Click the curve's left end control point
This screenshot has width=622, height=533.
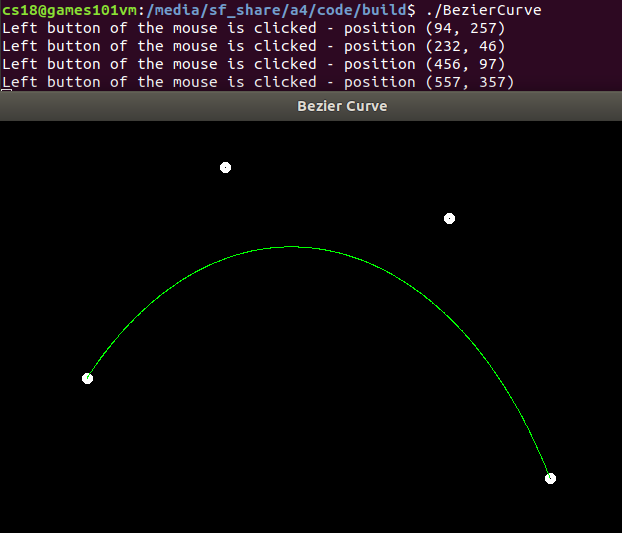87,378
